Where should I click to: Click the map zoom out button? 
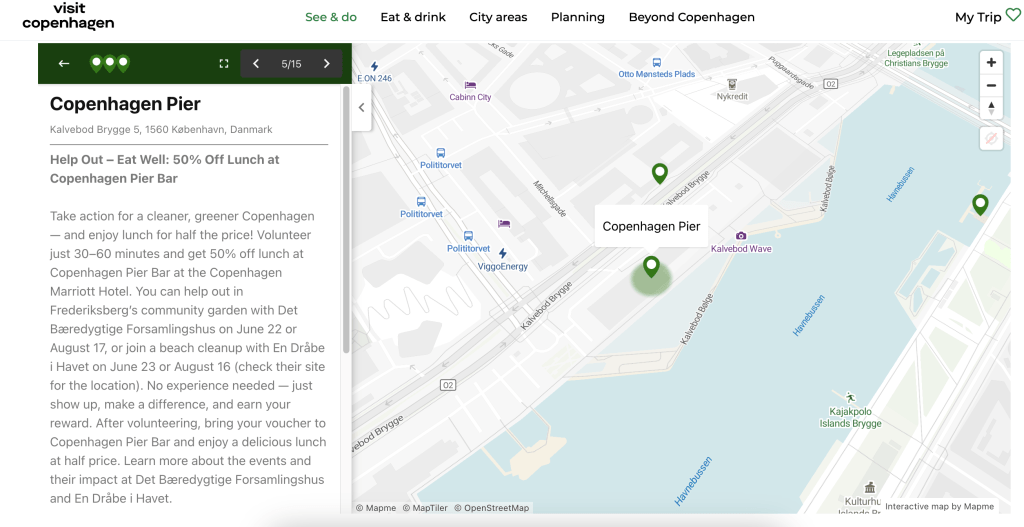[x=991, y=86]
